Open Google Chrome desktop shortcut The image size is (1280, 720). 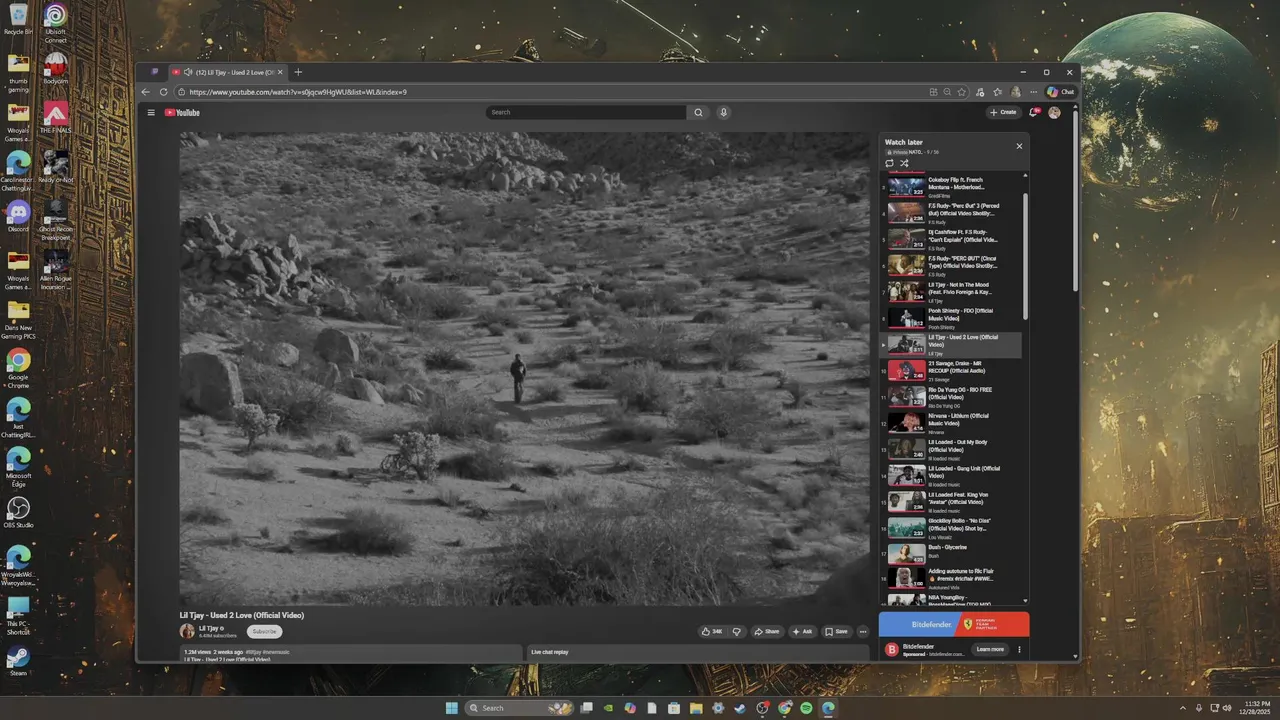tap(18, 368)
